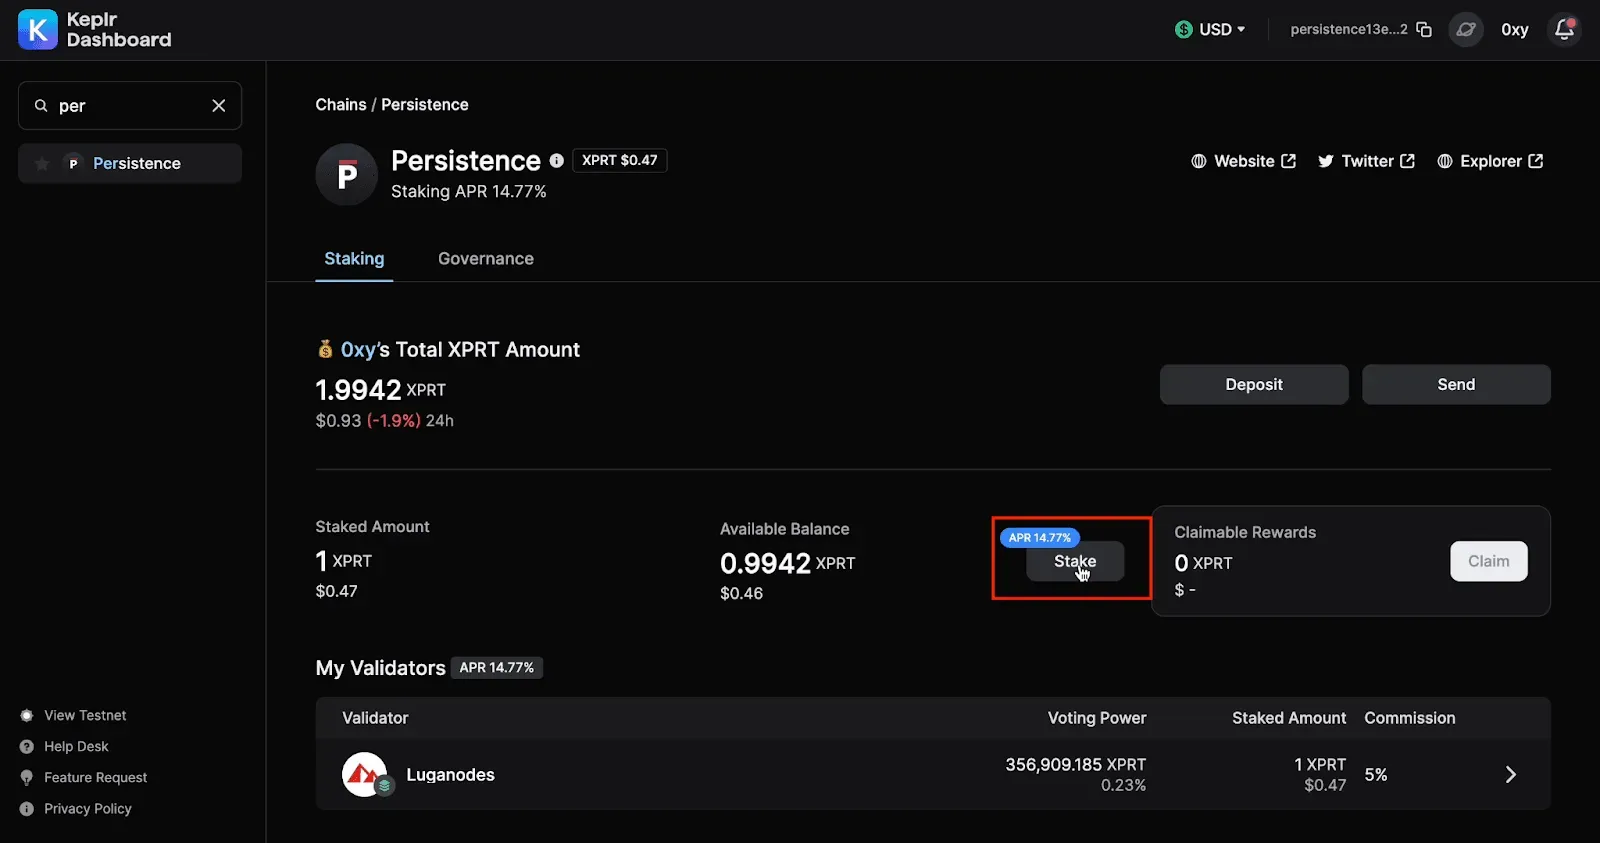Sort by the Voting Power column

click(1097, 718)
